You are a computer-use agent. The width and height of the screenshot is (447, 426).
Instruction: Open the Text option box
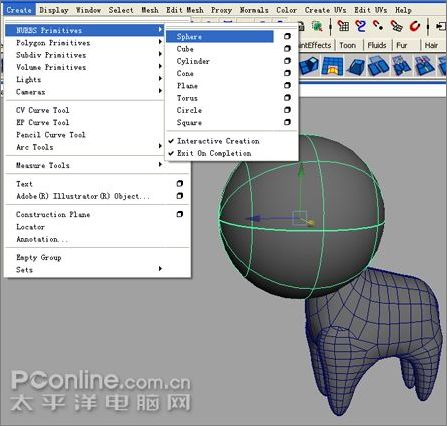pos(180,184)
